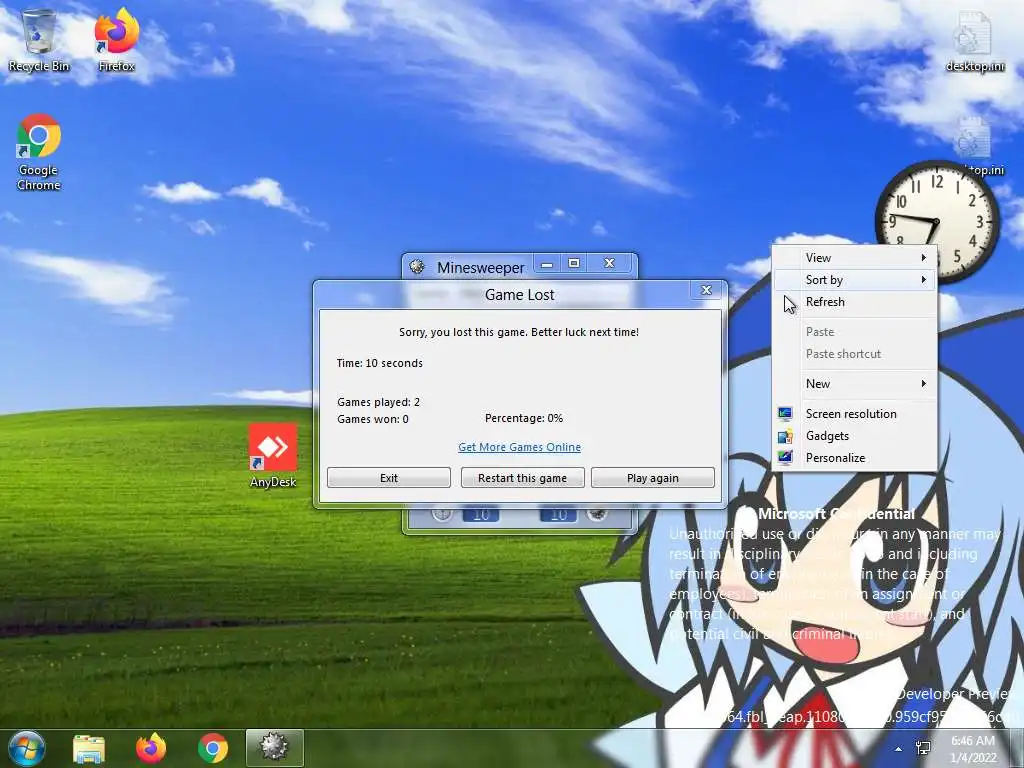Close the Minesweeper window
The width and height of the screenshot is (1024, 768).
coord(609,264)
